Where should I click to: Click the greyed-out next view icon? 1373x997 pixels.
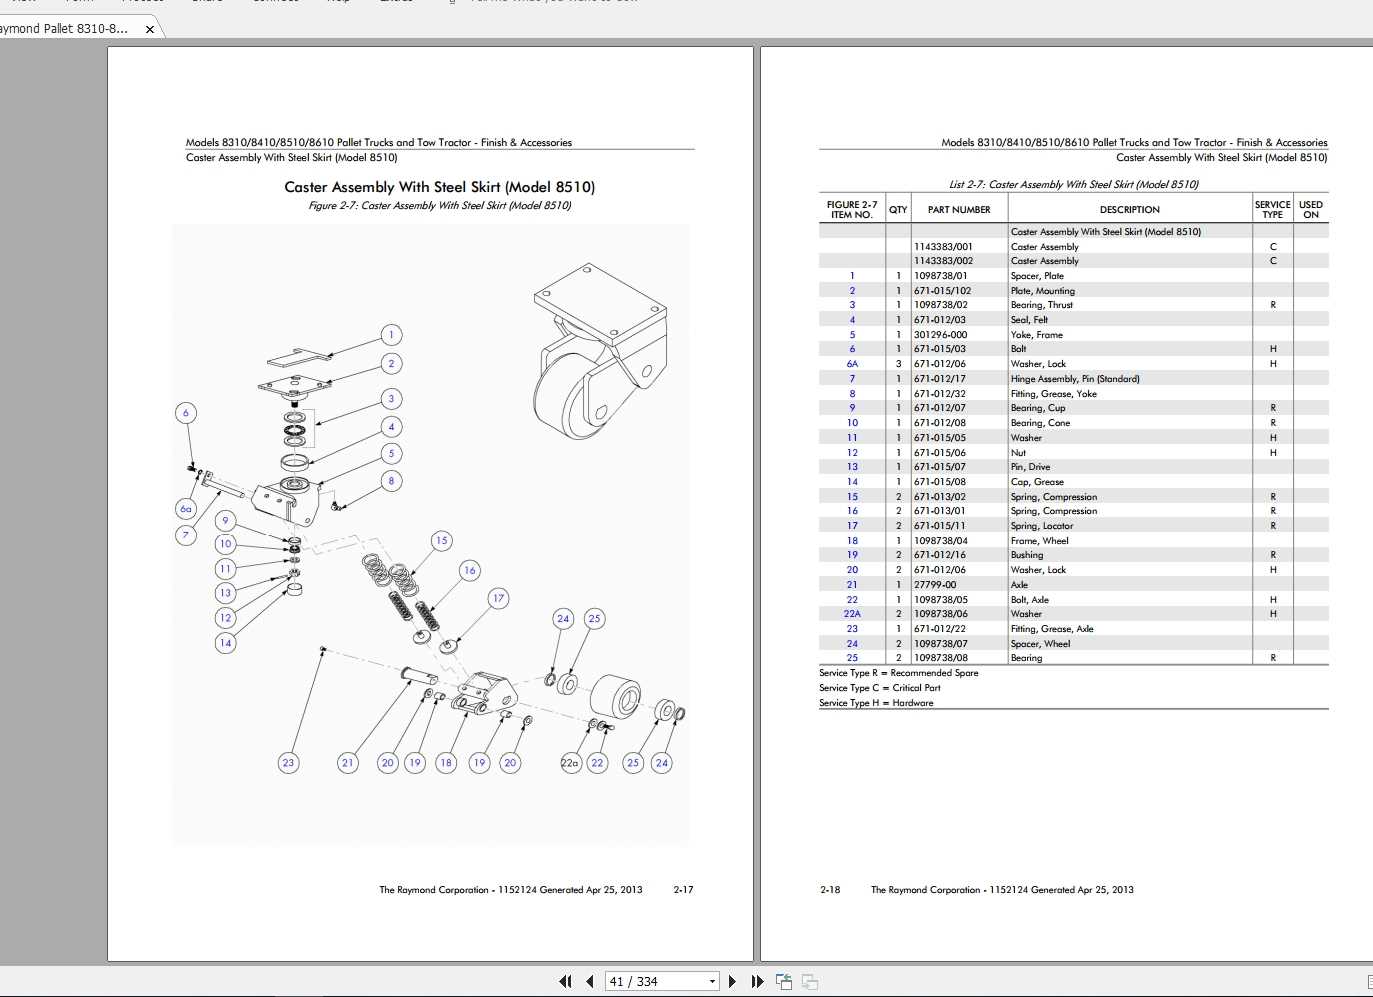click(810, 982)
